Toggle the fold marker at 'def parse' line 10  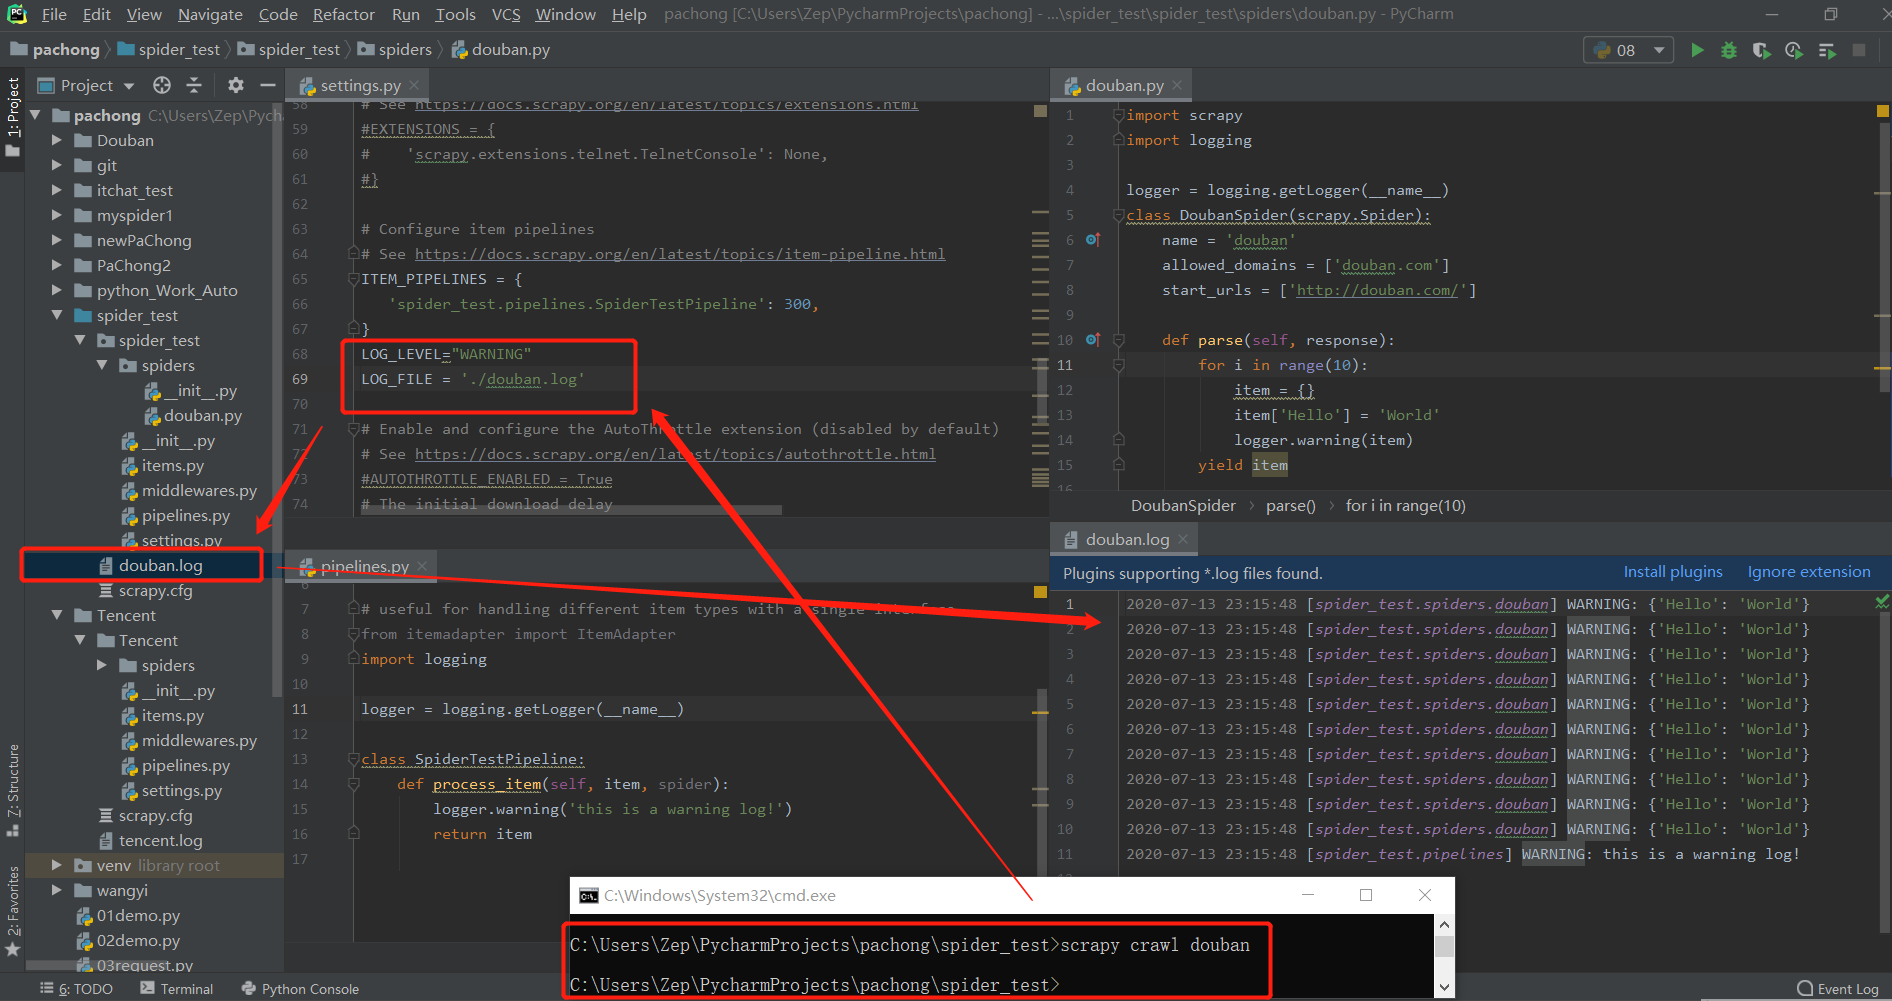tap(1119, 340)
